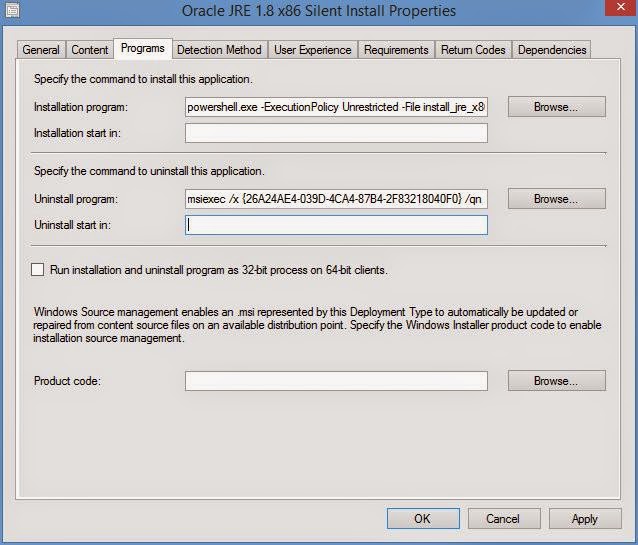The height and width of the screenshot is (545, 638).
Task: Enable run as 32-bit process checkbox
Action: (x=37, y=269)
